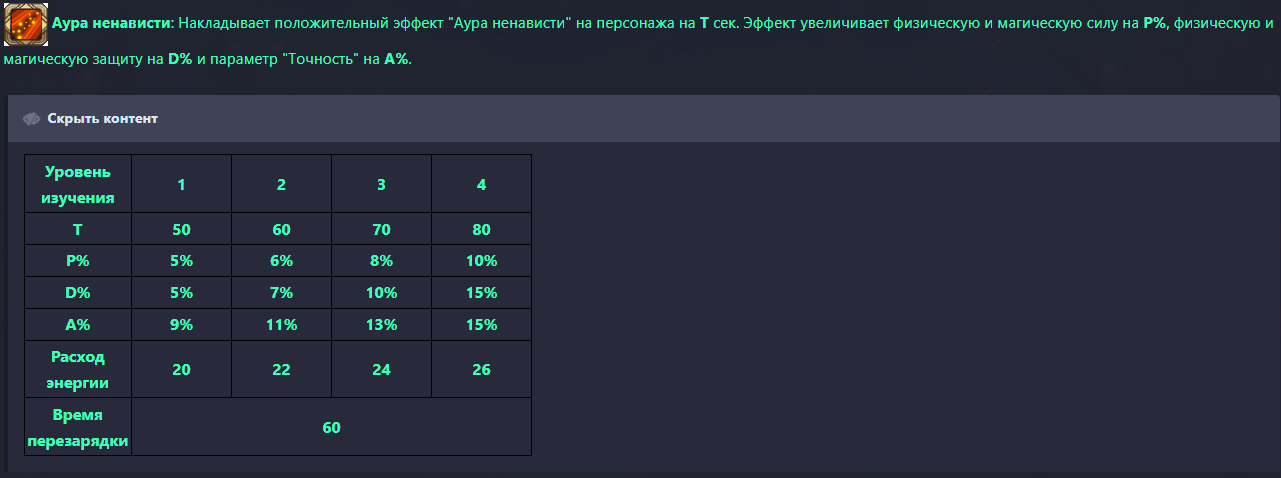Click the D% value 7% cell

coord(281,293)
